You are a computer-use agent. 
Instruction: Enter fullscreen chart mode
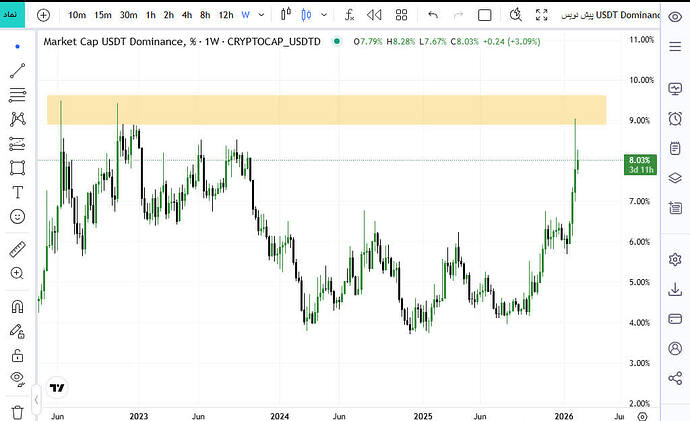(542, 15)
